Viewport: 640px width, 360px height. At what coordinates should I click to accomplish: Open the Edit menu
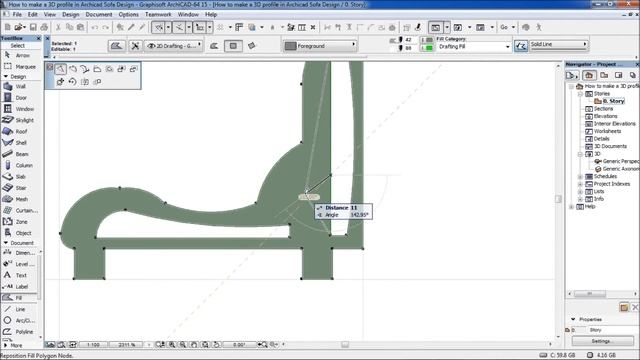(33, 14)
